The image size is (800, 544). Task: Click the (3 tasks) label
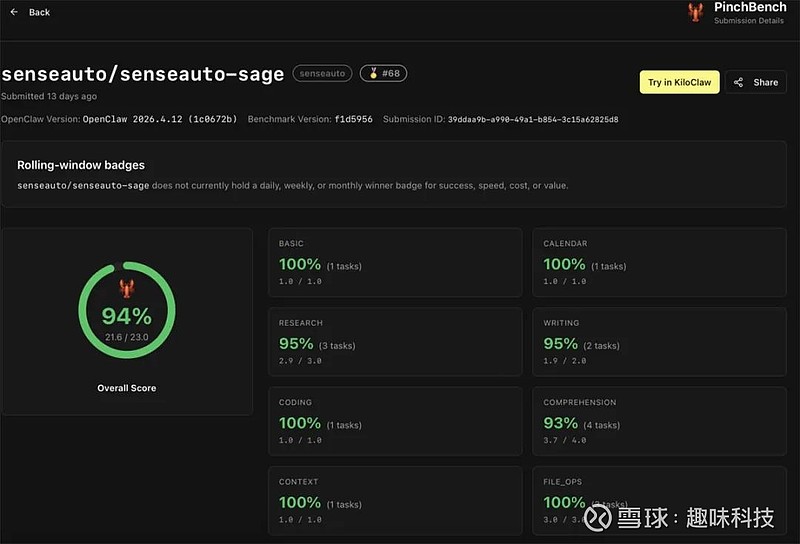[x=337, y=345]
